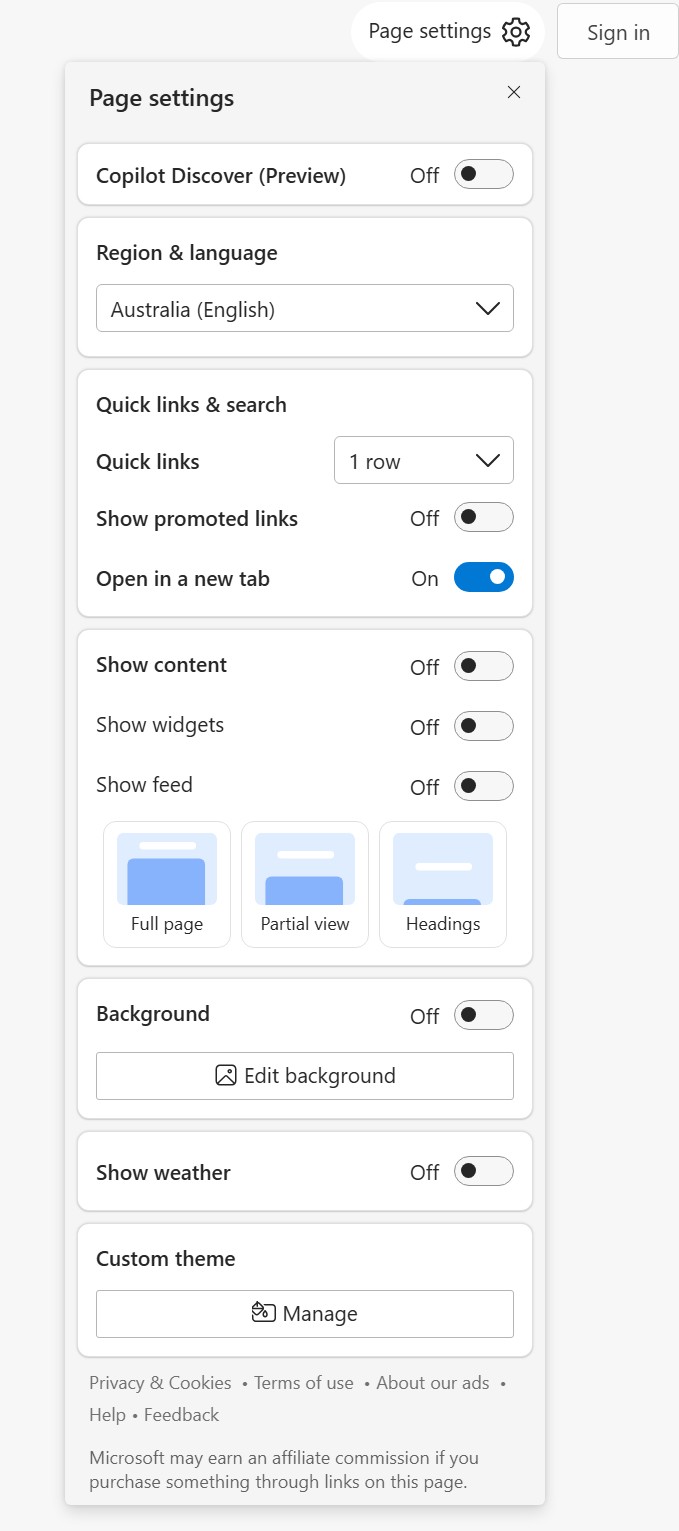Click the Page settings gear icon
Screen dimensions: 679x1531
(x=515, y=32)
